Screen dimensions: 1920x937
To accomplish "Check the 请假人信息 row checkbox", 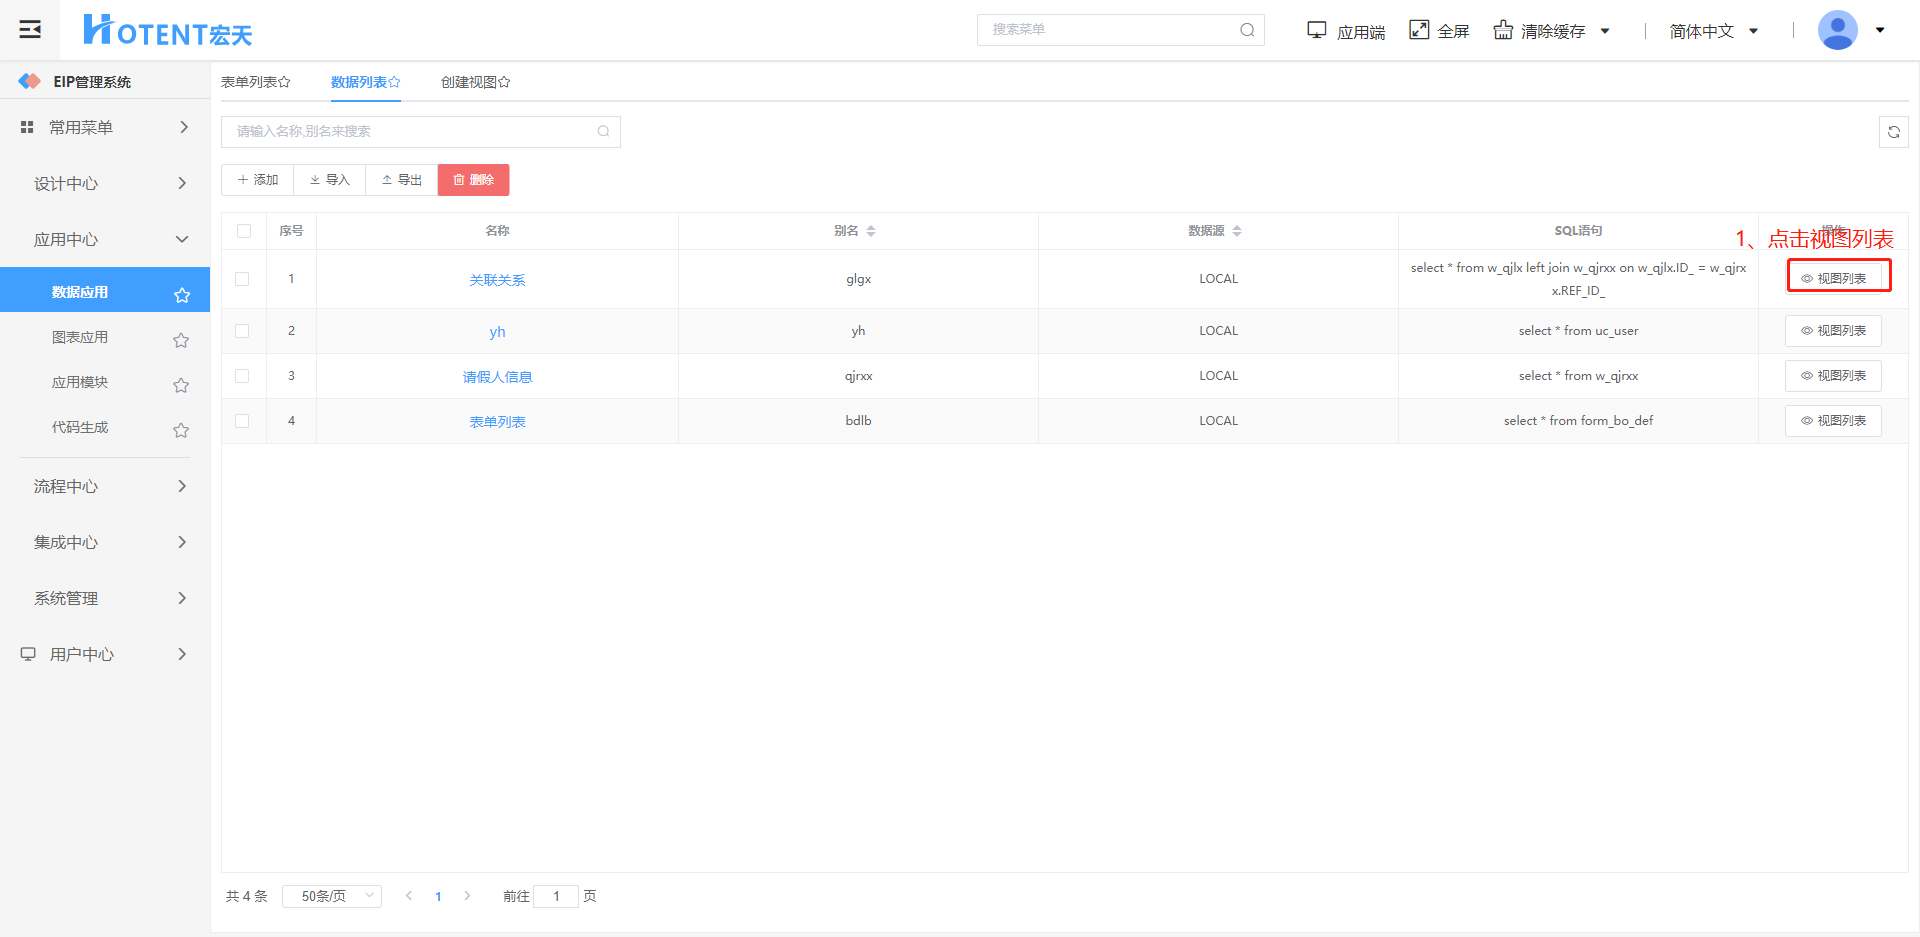I will click(242, 376).
